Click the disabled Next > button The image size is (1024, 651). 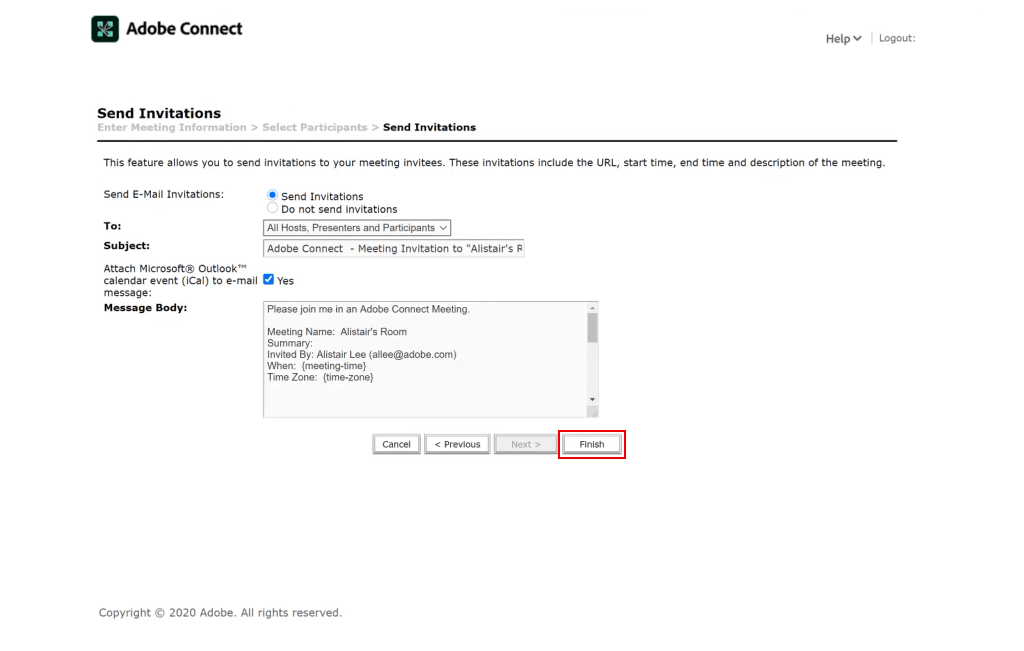pos(526,444)
